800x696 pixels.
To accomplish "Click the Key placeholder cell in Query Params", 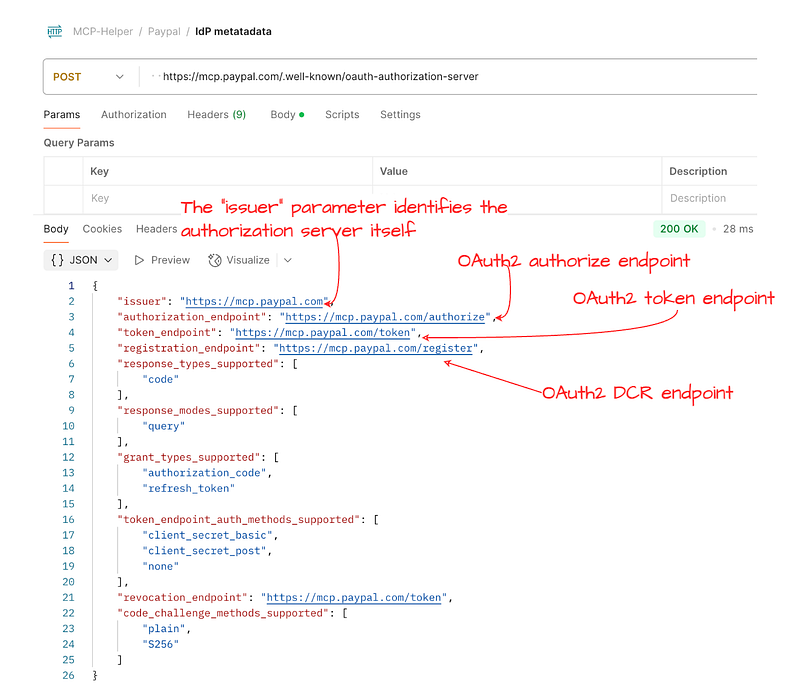I will click(228, 198).
